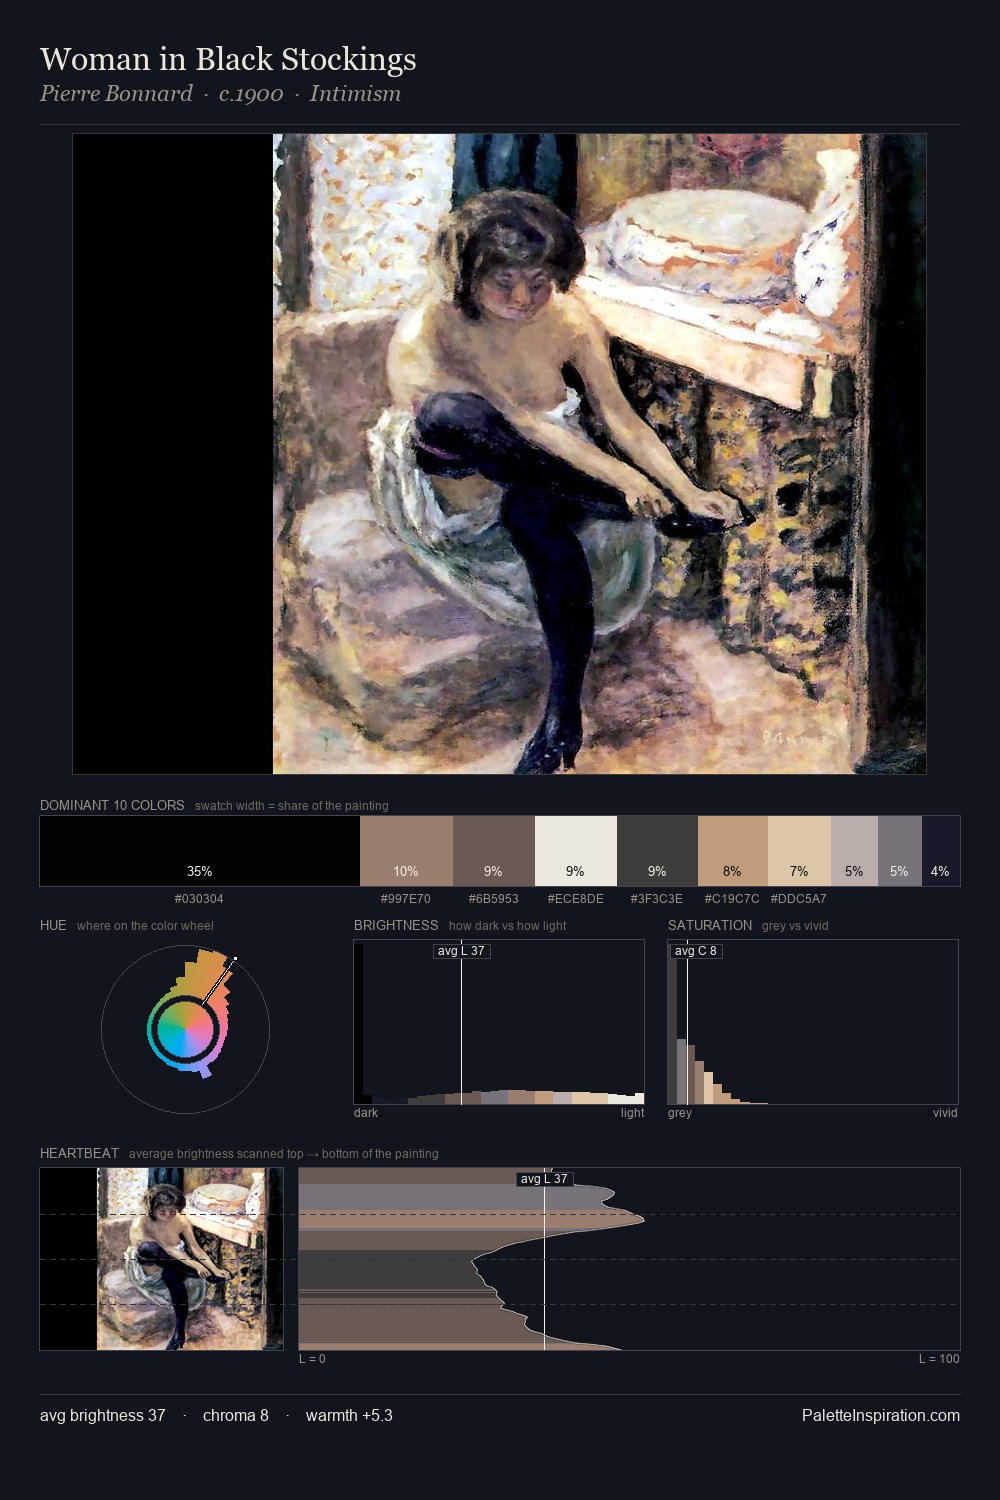The width and height of the screenshot is (1000, 1500).
Task: Click the 'L = 100' axis label
Action: point(939,1359)
